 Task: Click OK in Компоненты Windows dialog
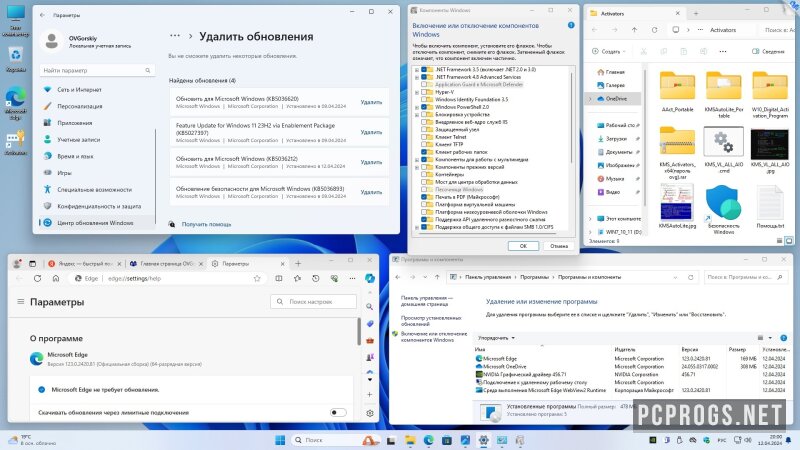[523, 246]
